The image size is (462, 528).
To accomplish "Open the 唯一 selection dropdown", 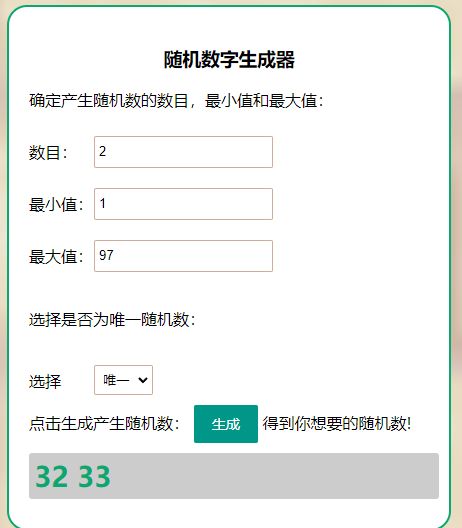I will (123, 380).
